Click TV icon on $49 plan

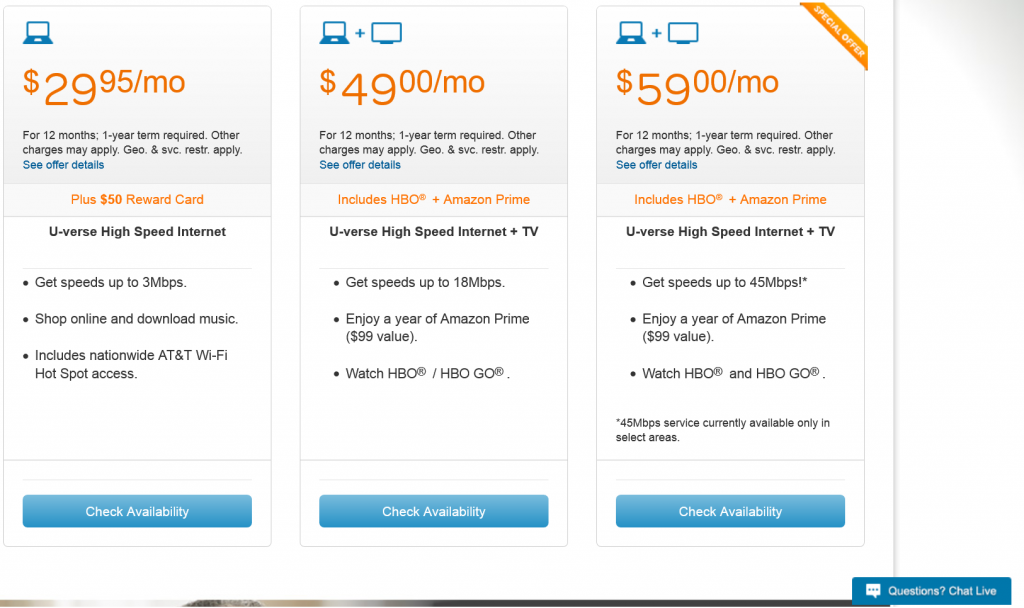[x=387, y=33]
